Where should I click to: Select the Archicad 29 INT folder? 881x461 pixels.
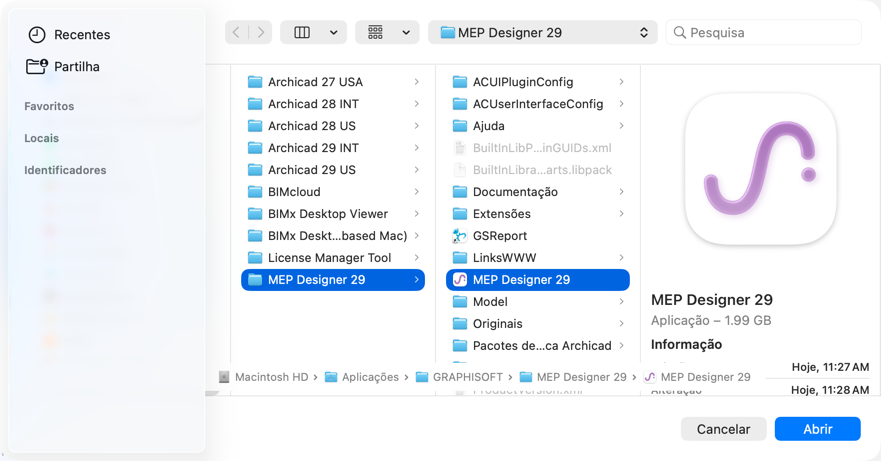click(333, 148)
